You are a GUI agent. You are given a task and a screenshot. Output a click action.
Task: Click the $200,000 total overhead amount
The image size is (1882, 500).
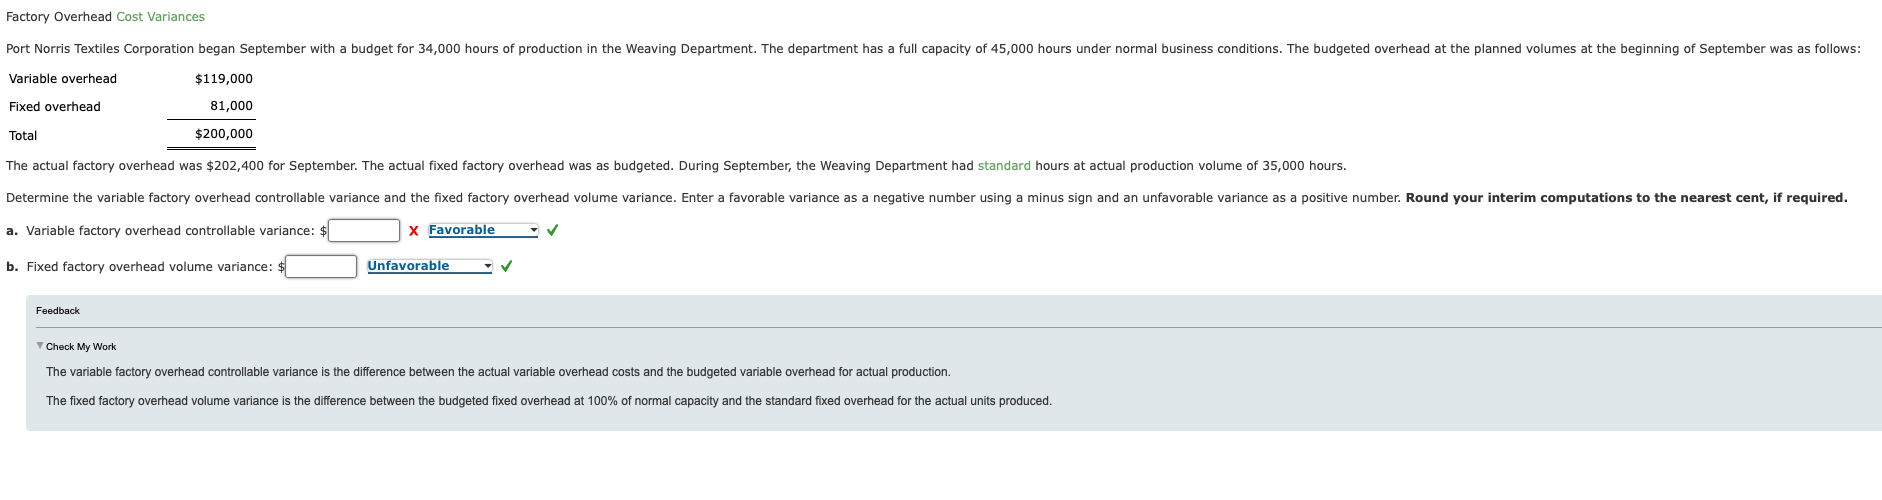point(224,134)
